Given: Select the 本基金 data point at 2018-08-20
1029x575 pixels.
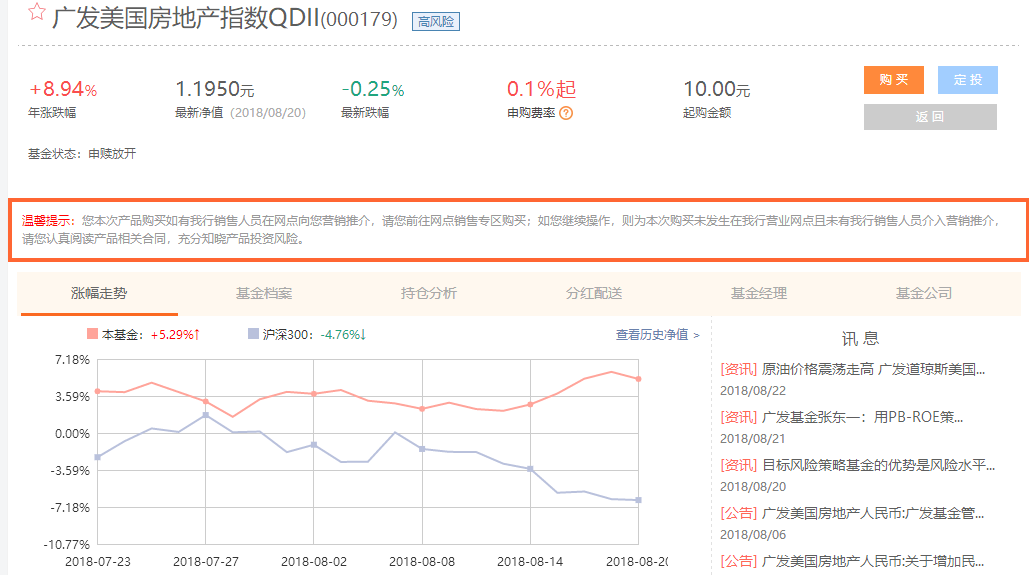Looking at the screenshot, I should tap(639, 379).
